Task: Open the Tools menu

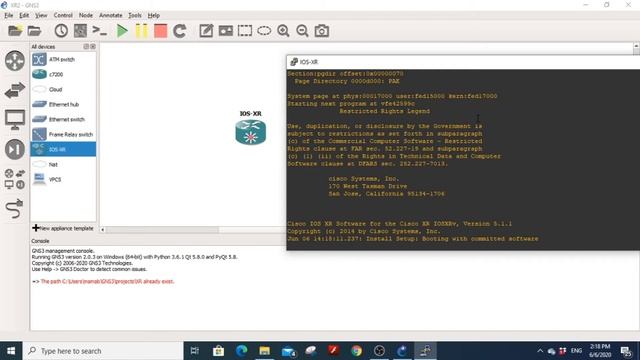Action: coord(135,16)
